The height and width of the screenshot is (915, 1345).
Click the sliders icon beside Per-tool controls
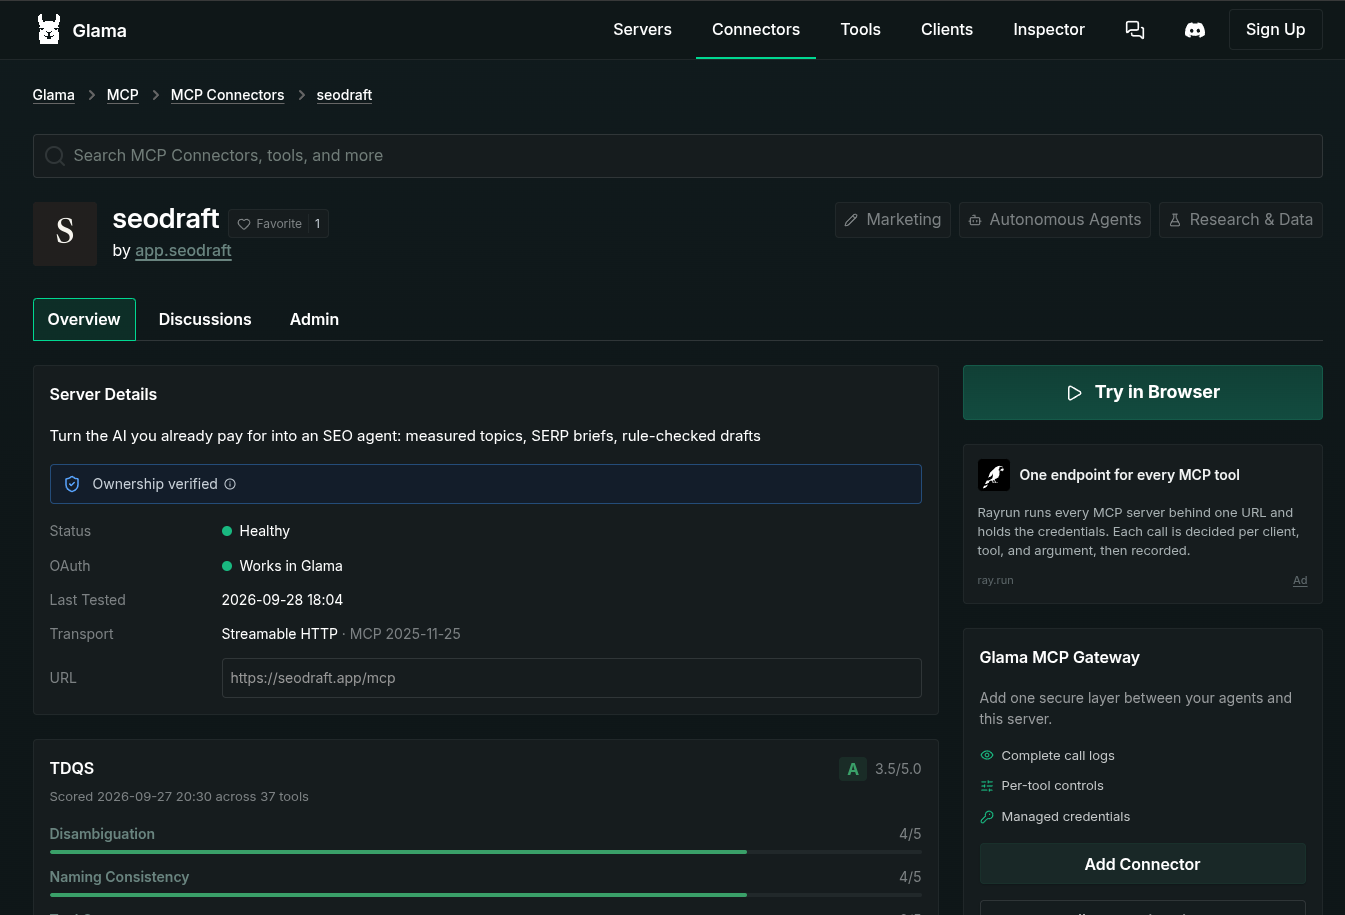987,786
